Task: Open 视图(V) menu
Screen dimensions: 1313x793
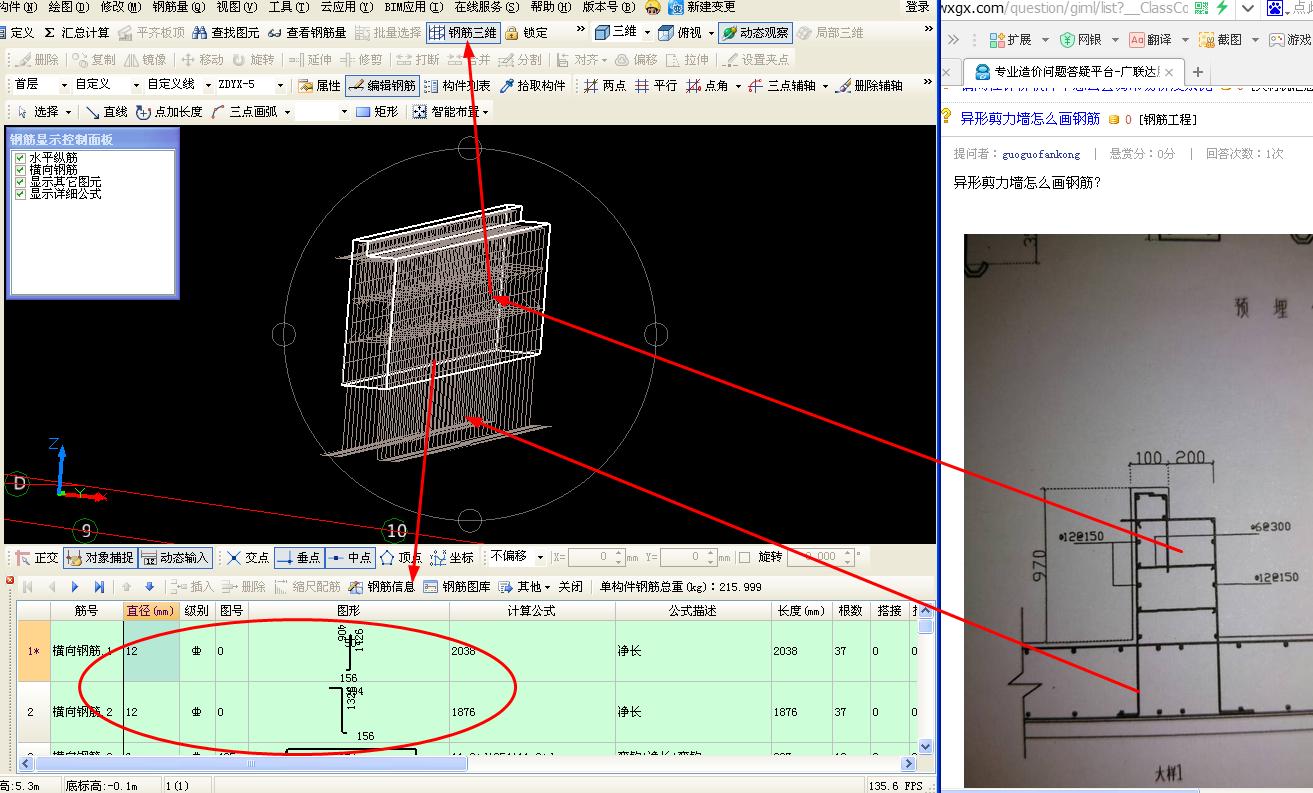Action: 235,7
